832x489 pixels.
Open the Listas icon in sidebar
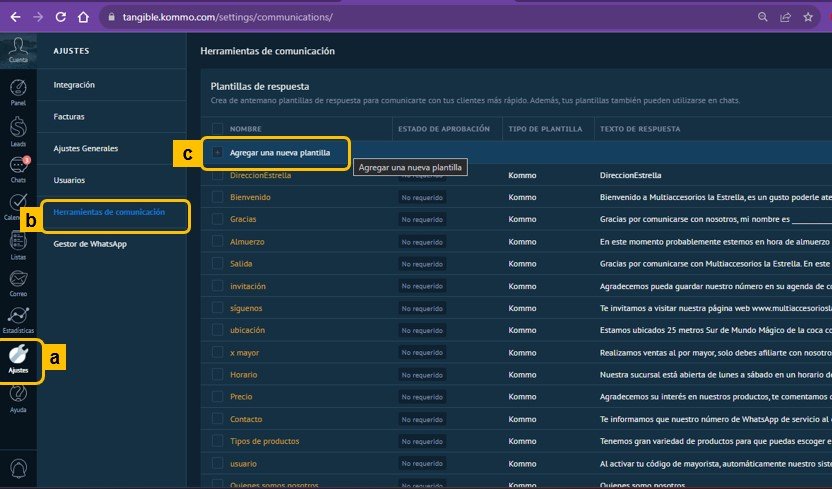pos(18,244)
